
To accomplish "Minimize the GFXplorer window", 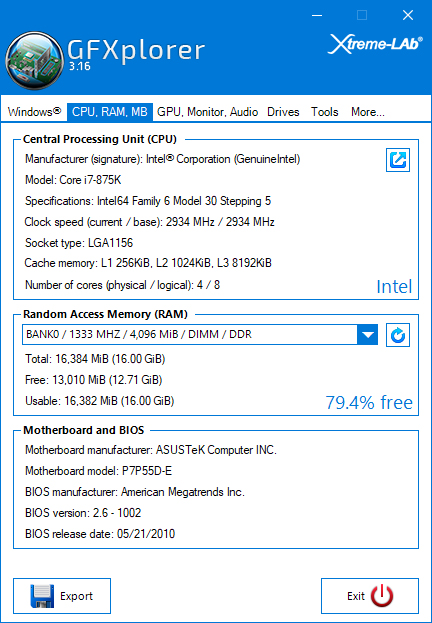I will (x=317, y=15).
